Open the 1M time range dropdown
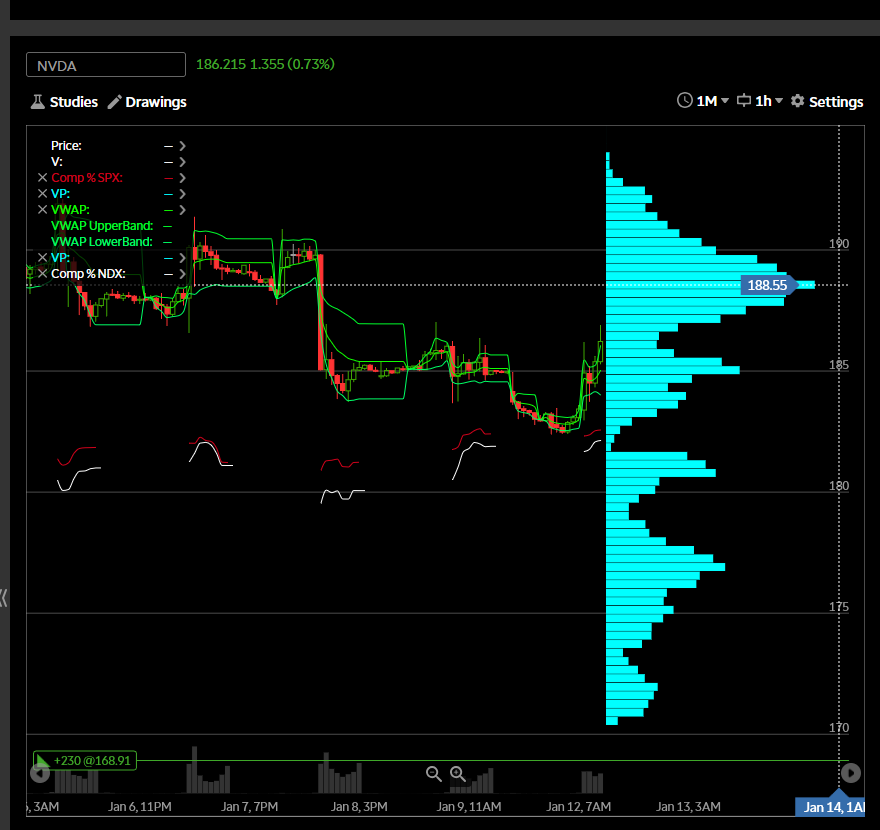Screen dimensions: 880x830 point(704,101)
